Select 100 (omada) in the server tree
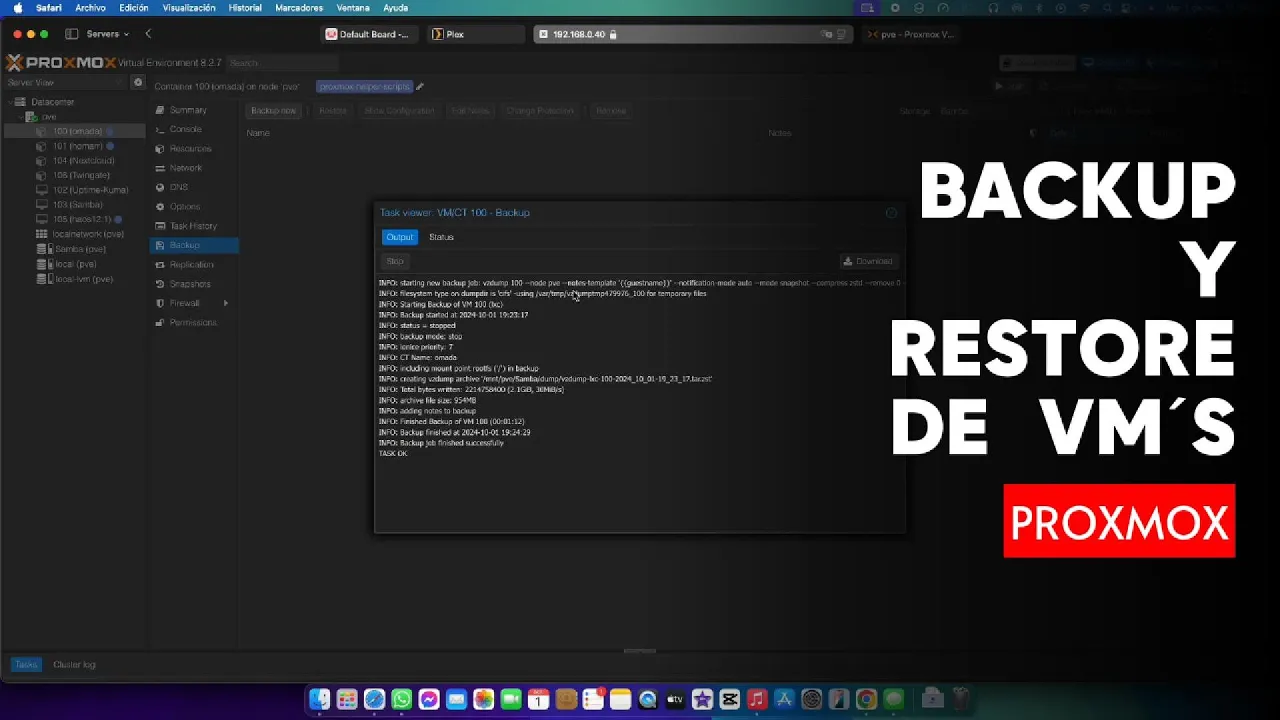1280x720 pixels. pos(77,131)
